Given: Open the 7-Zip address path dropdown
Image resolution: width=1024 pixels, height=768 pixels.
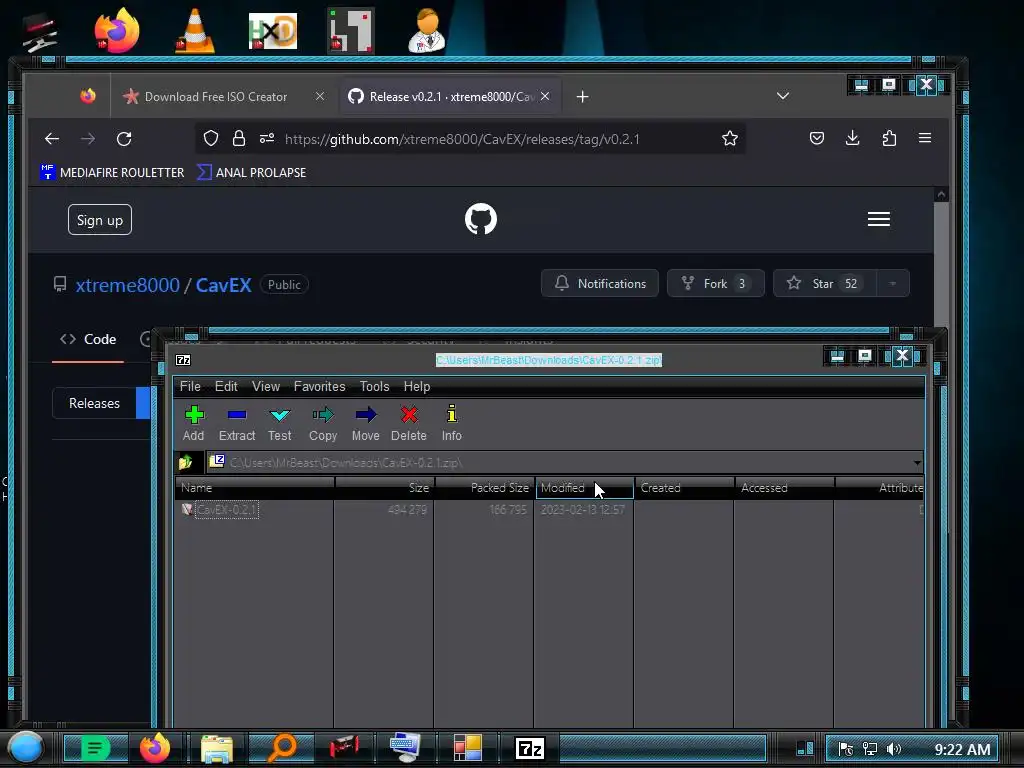Looking at the screenshot, I should pos(917,462).
